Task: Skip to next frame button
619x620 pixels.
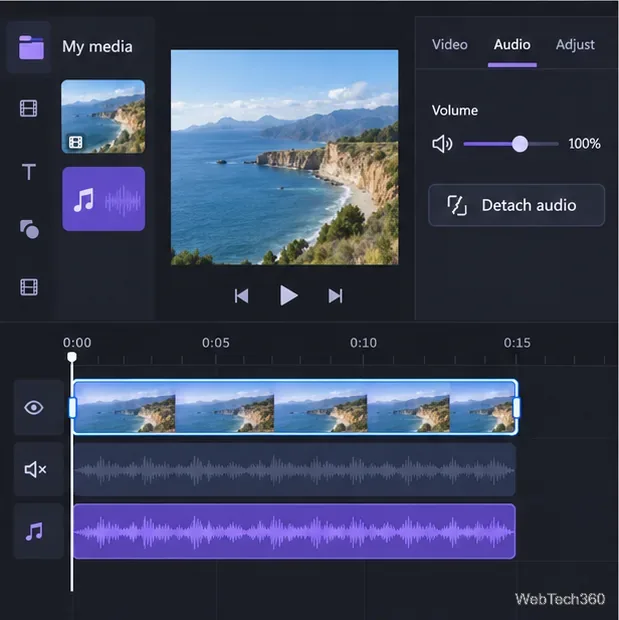Action: point(335,296)
